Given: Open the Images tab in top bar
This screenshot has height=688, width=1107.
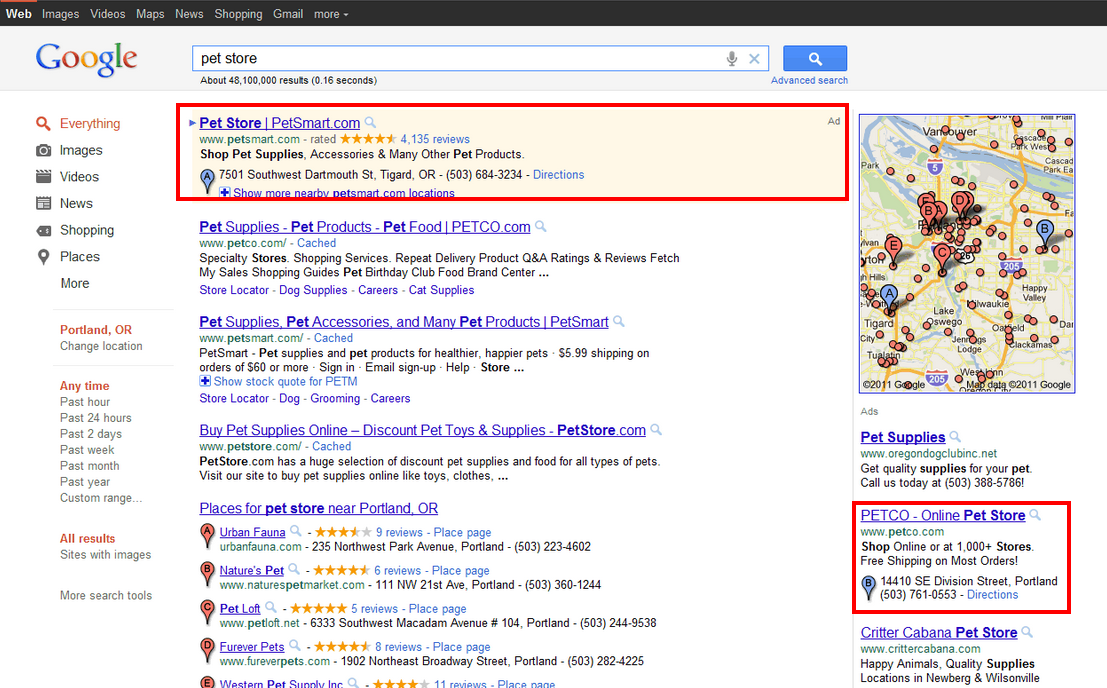Looking at the screenshot, I should coord(61,14).
